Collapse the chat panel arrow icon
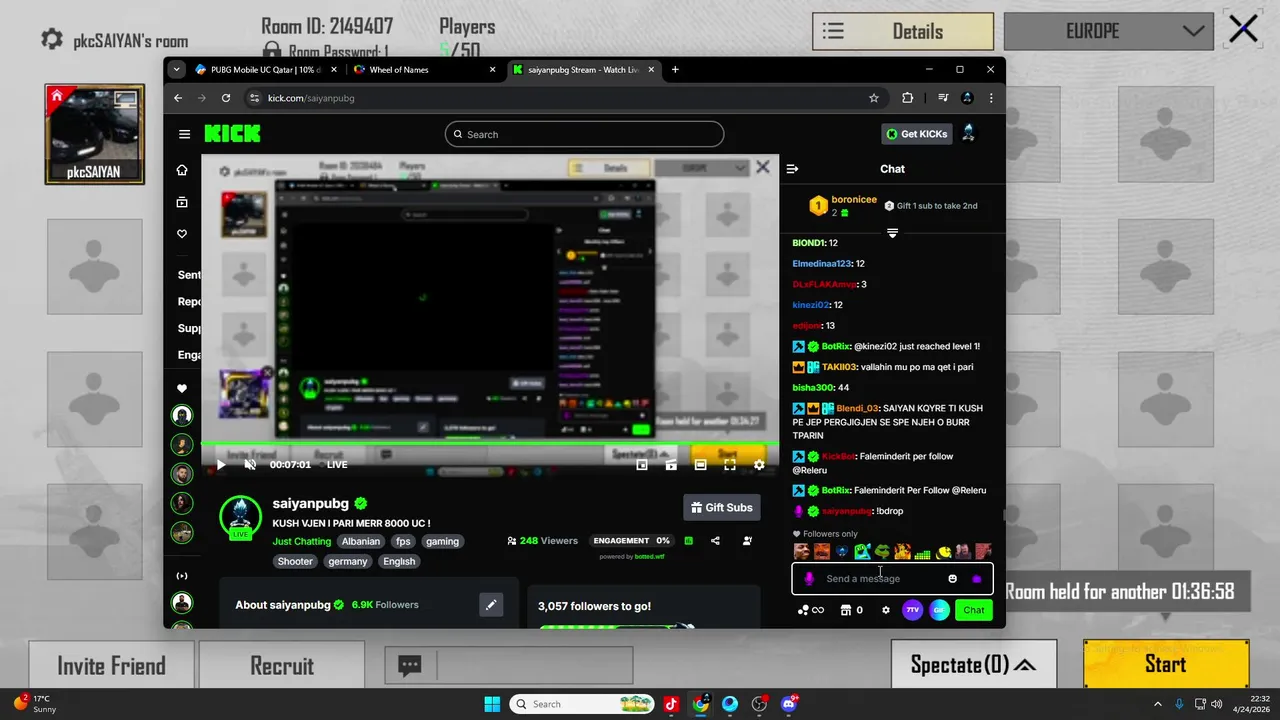The image size is (1280, 720). pos(792,169)
